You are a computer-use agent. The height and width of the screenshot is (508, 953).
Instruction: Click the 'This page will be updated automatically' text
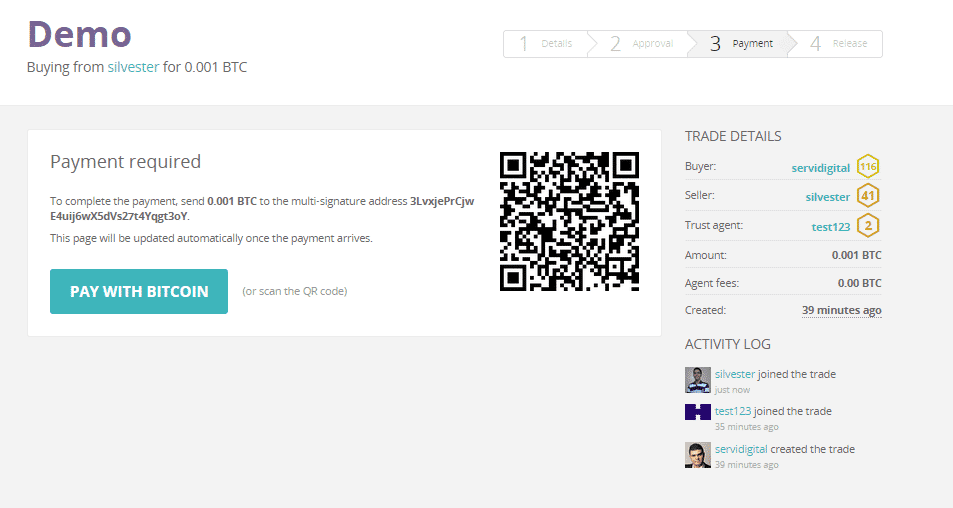click(212, 238)
